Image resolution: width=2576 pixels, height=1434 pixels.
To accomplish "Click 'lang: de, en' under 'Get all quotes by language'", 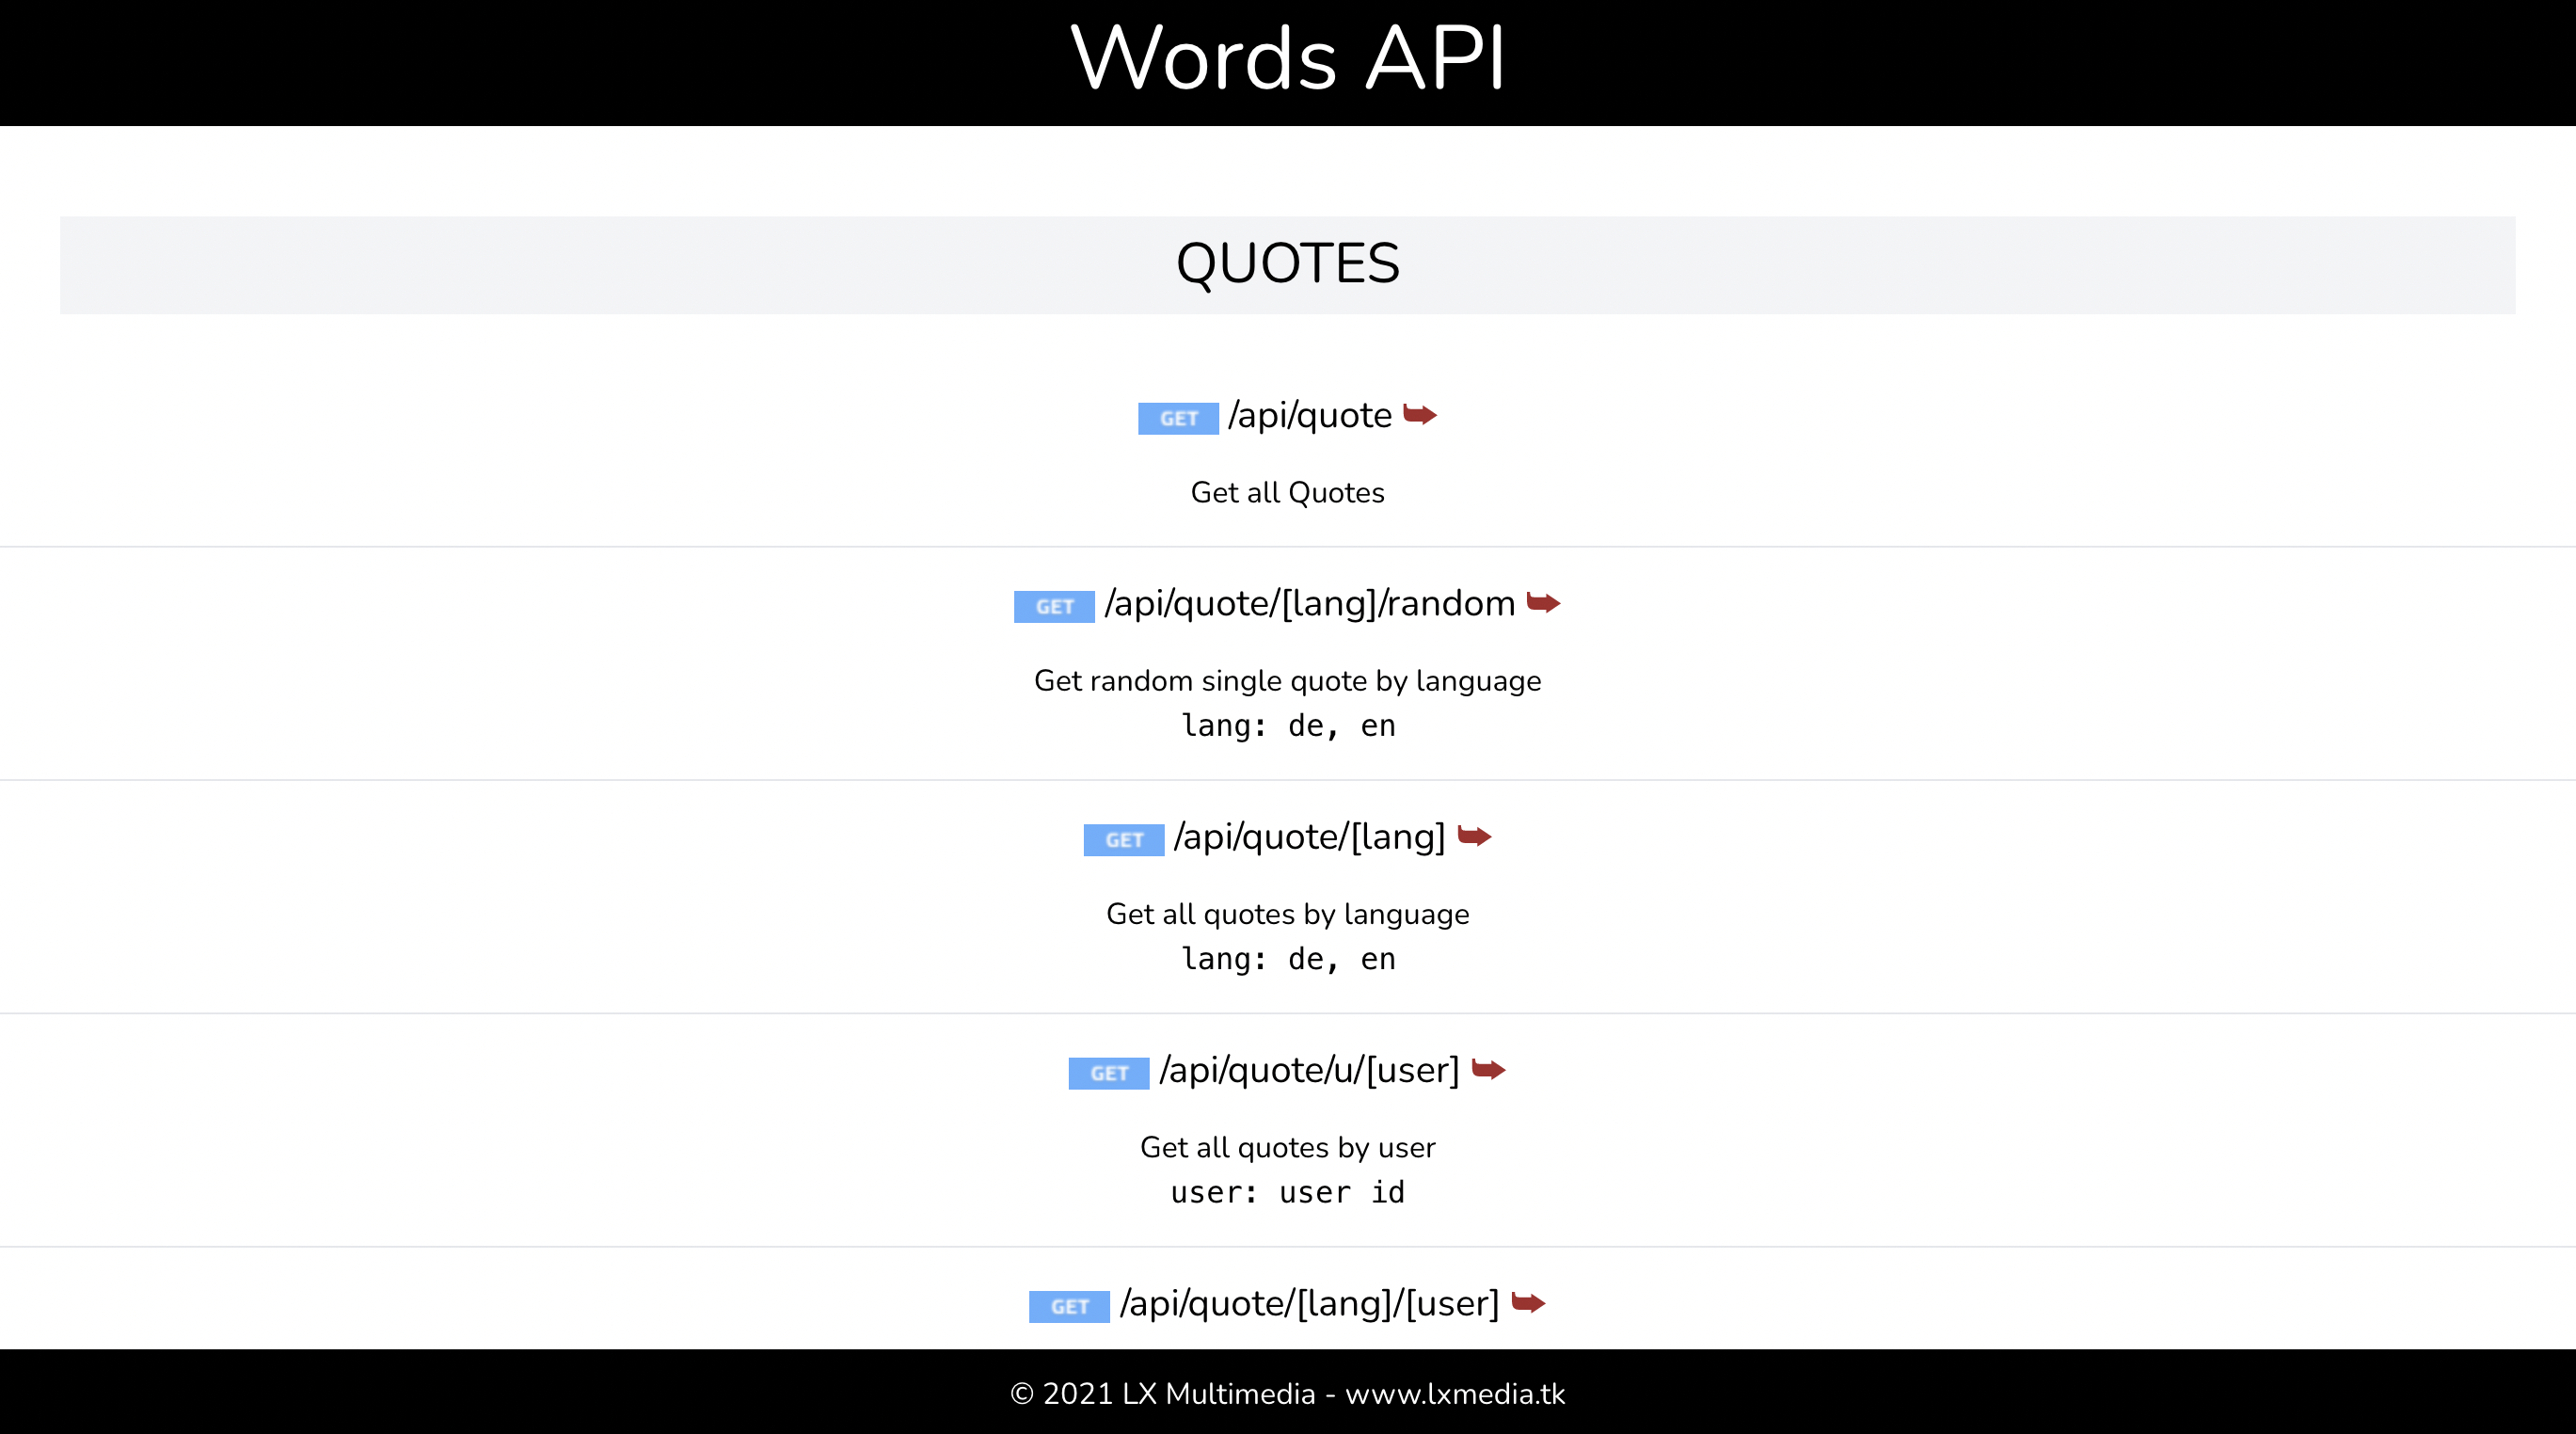I will 1288,958.
